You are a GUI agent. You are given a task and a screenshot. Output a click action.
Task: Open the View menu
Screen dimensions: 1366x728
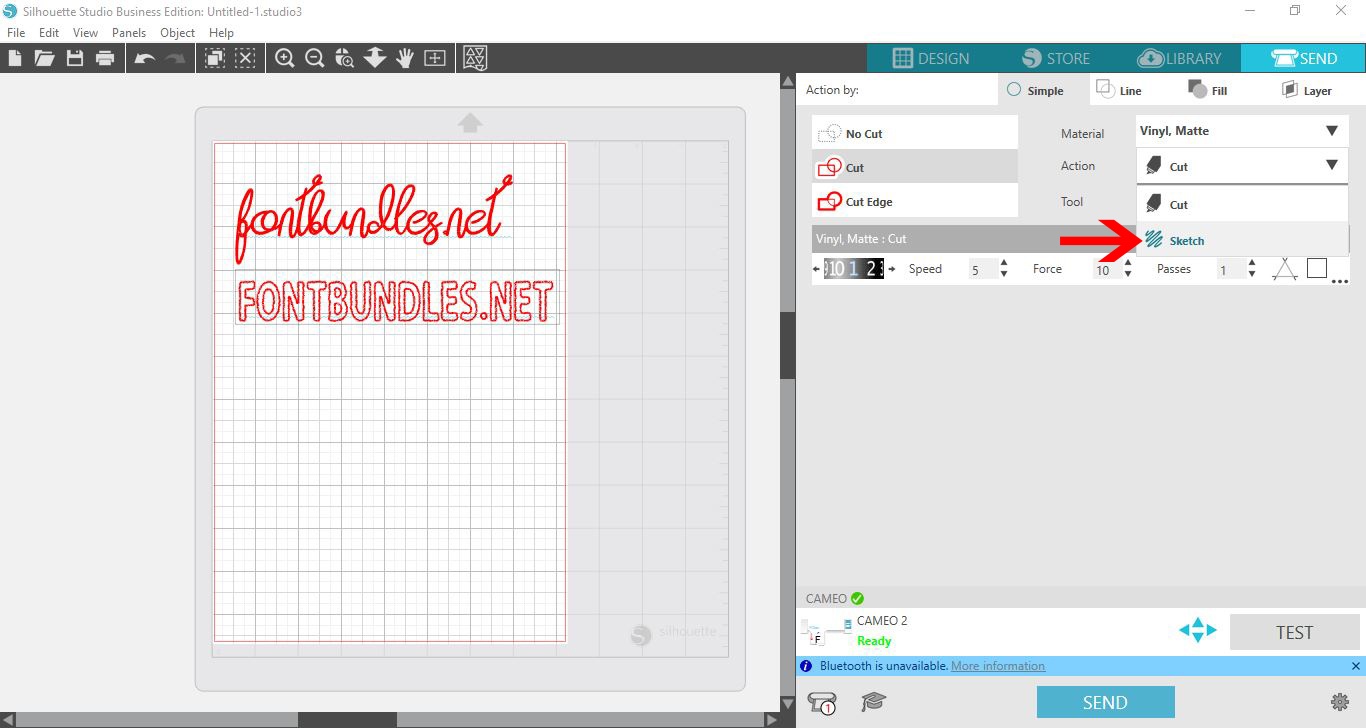[x=85, y=32]
